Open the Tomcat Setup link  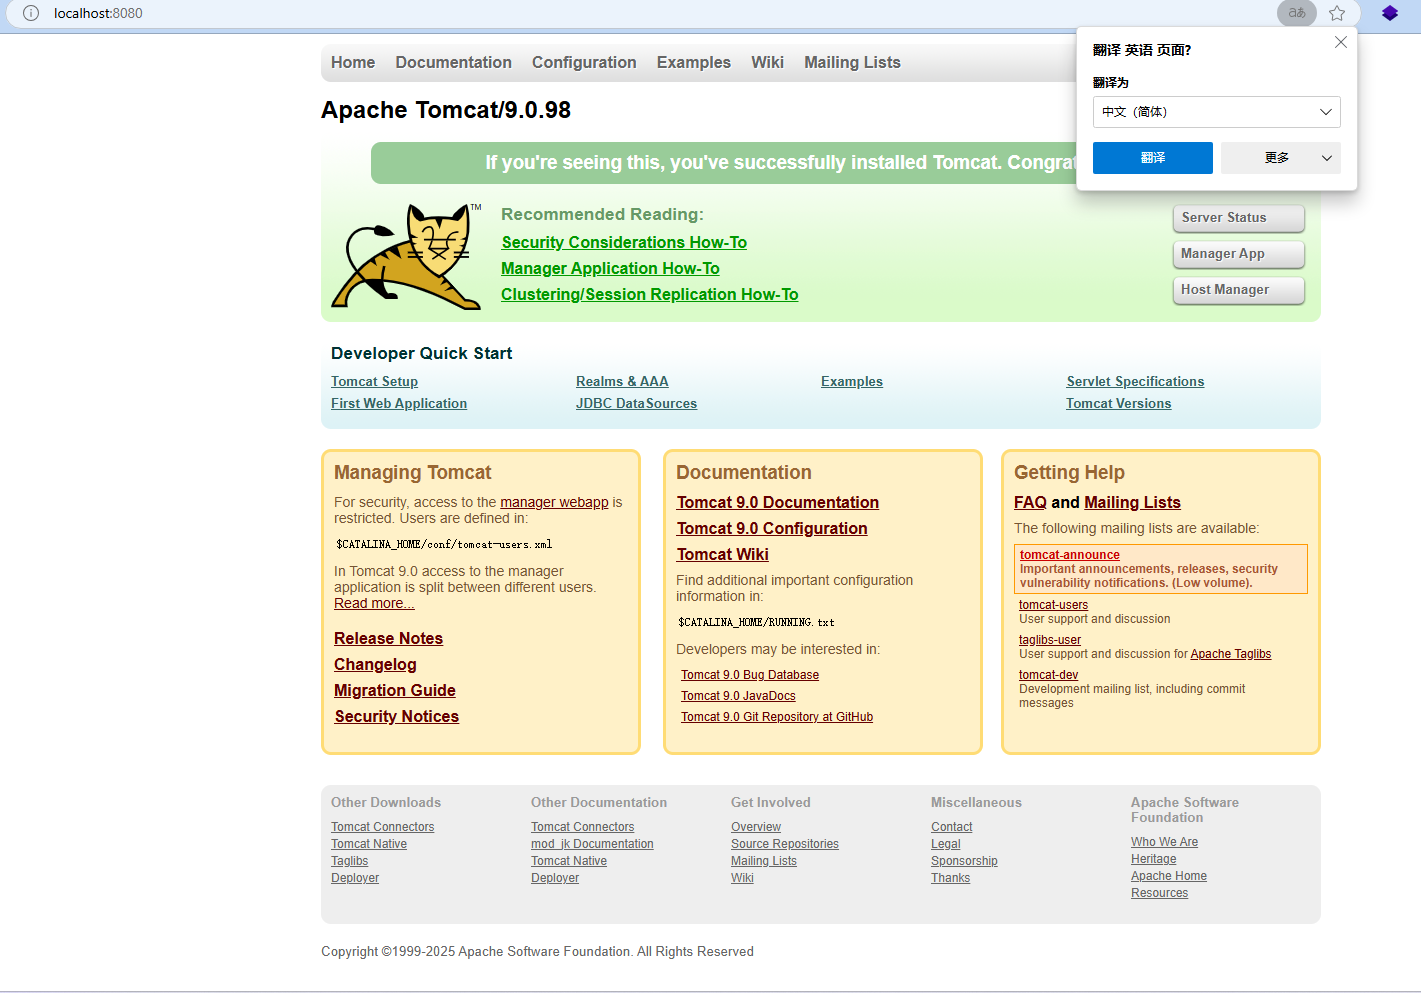point(374,381)
